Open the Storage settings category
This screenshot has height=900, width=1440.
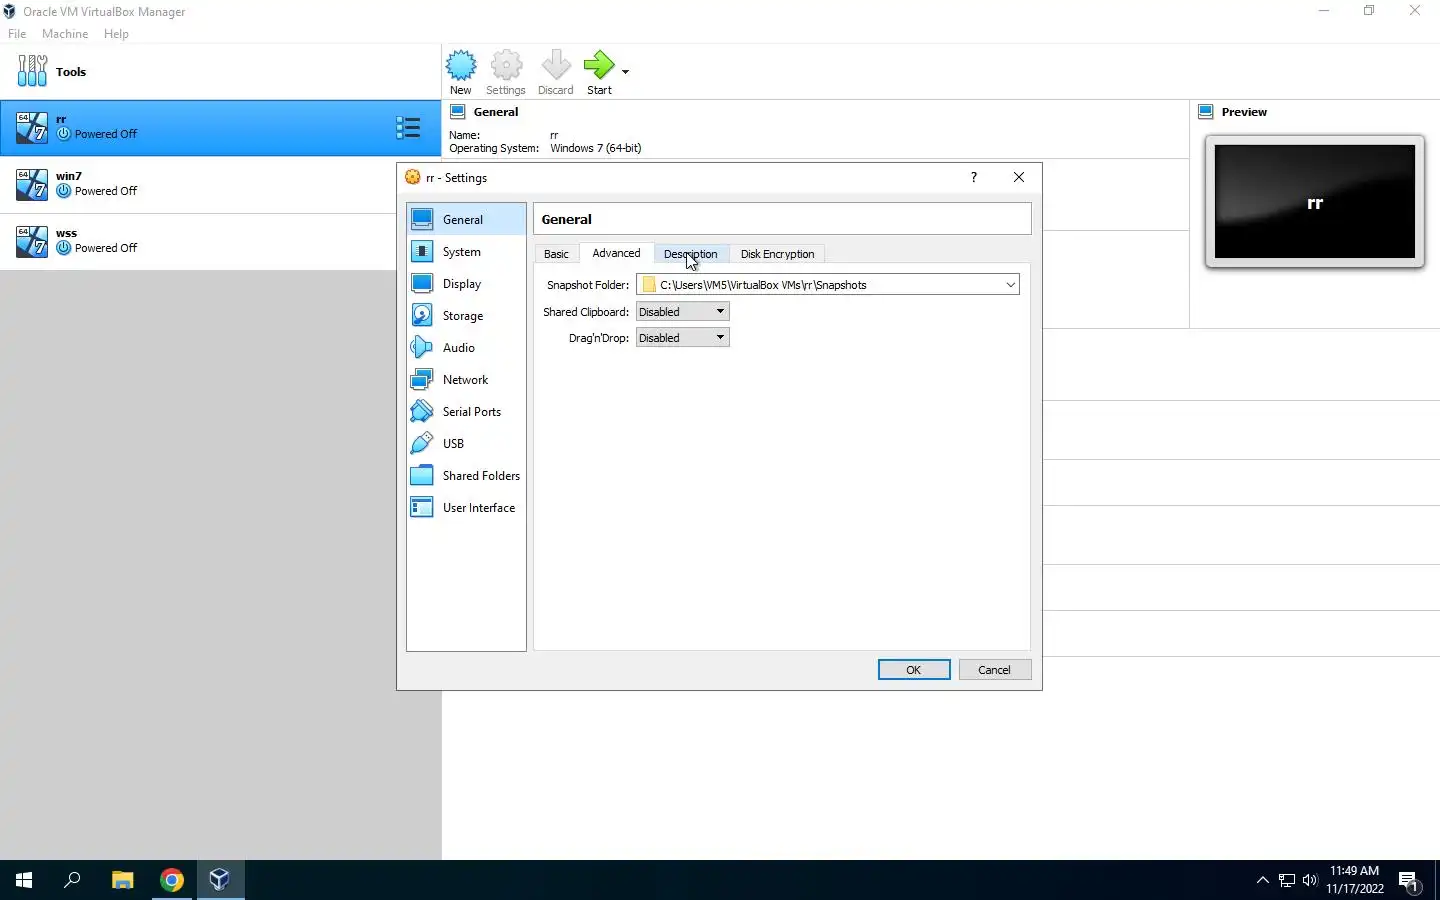click(466, 316)
